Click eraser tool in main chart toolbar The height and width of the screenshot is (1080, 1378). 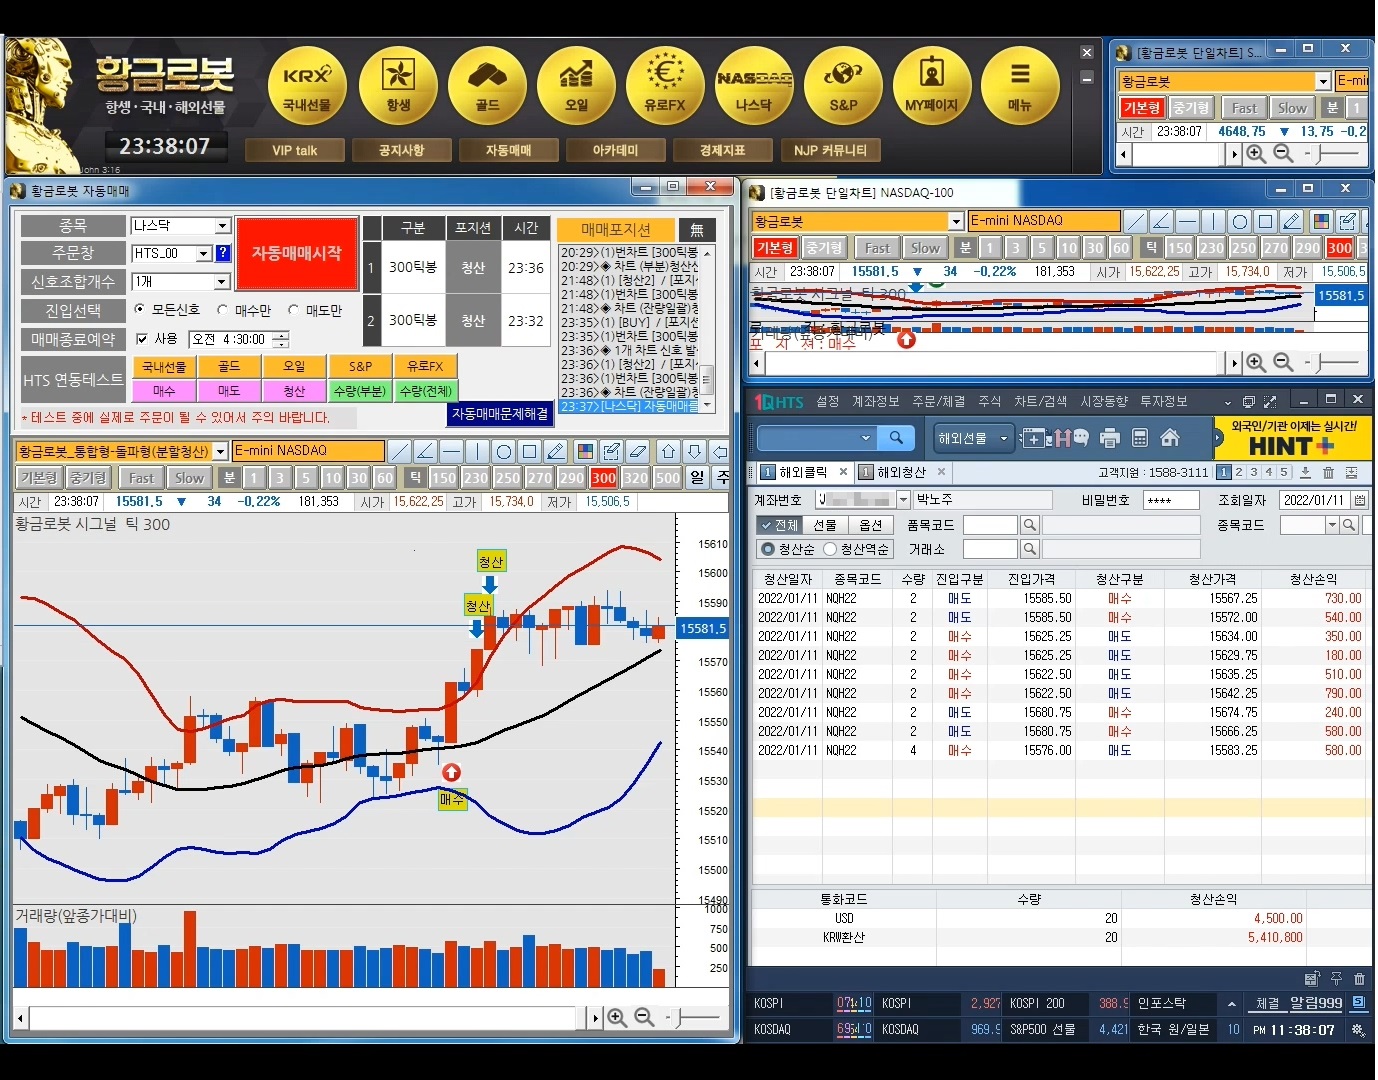click(x=638, y=451)
